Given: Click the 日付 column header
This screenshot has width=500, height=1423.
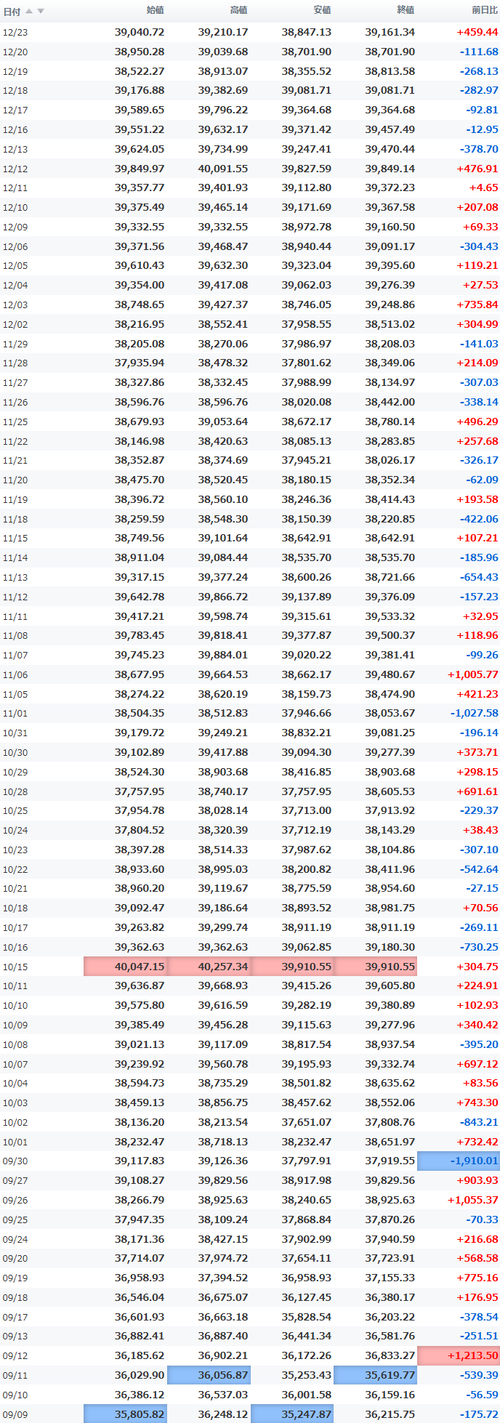Looking at the screenshot, I should pyautogui.click(x=11, y=11).
